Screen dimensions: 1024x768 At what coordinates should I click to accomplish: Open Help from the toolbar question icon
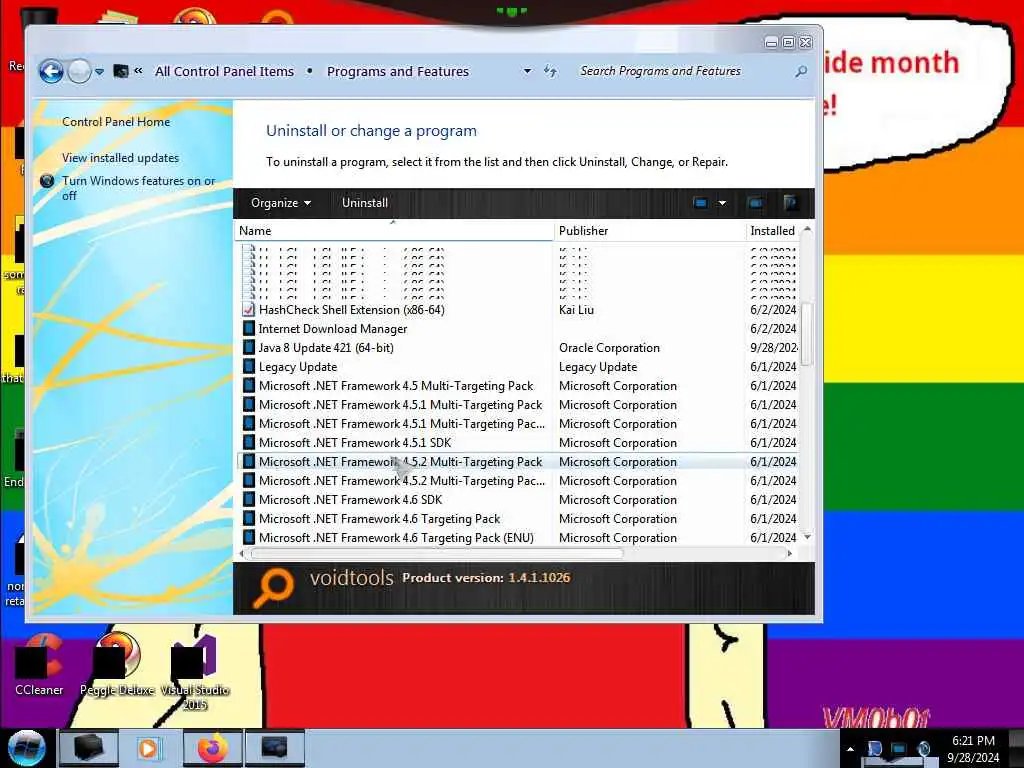790,203
